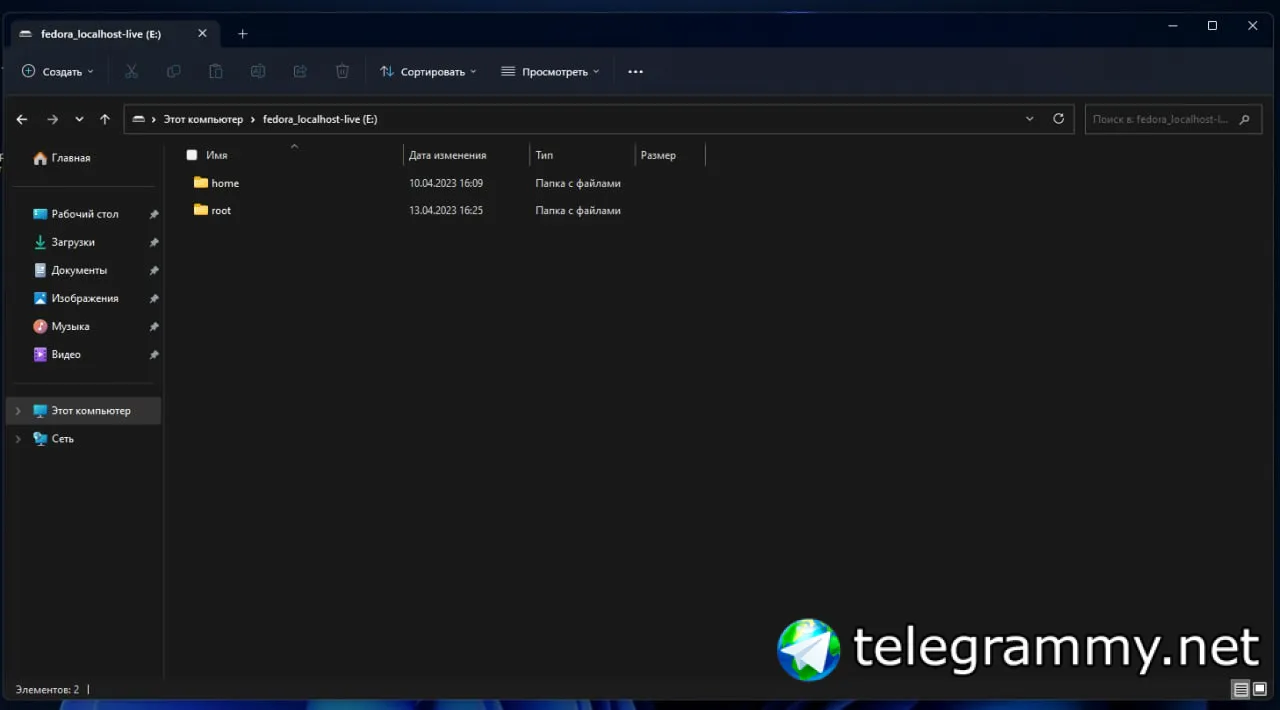Viewport: 1280px width, 710px height.
Task: Open recent locations dropdown arrow
Action: [x=79, y=119]
